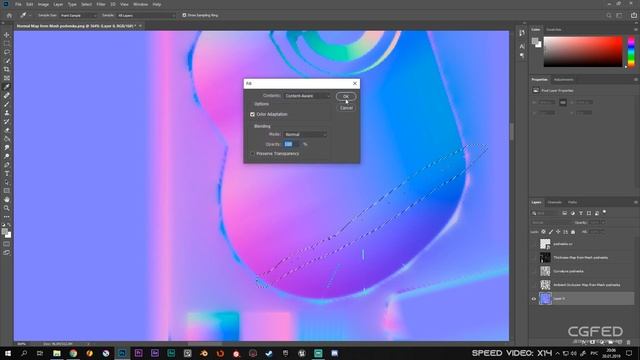The image size is (640, 360).
Task: Toggle the layer filter on/off switch
Action: click(x=604, y=212)
